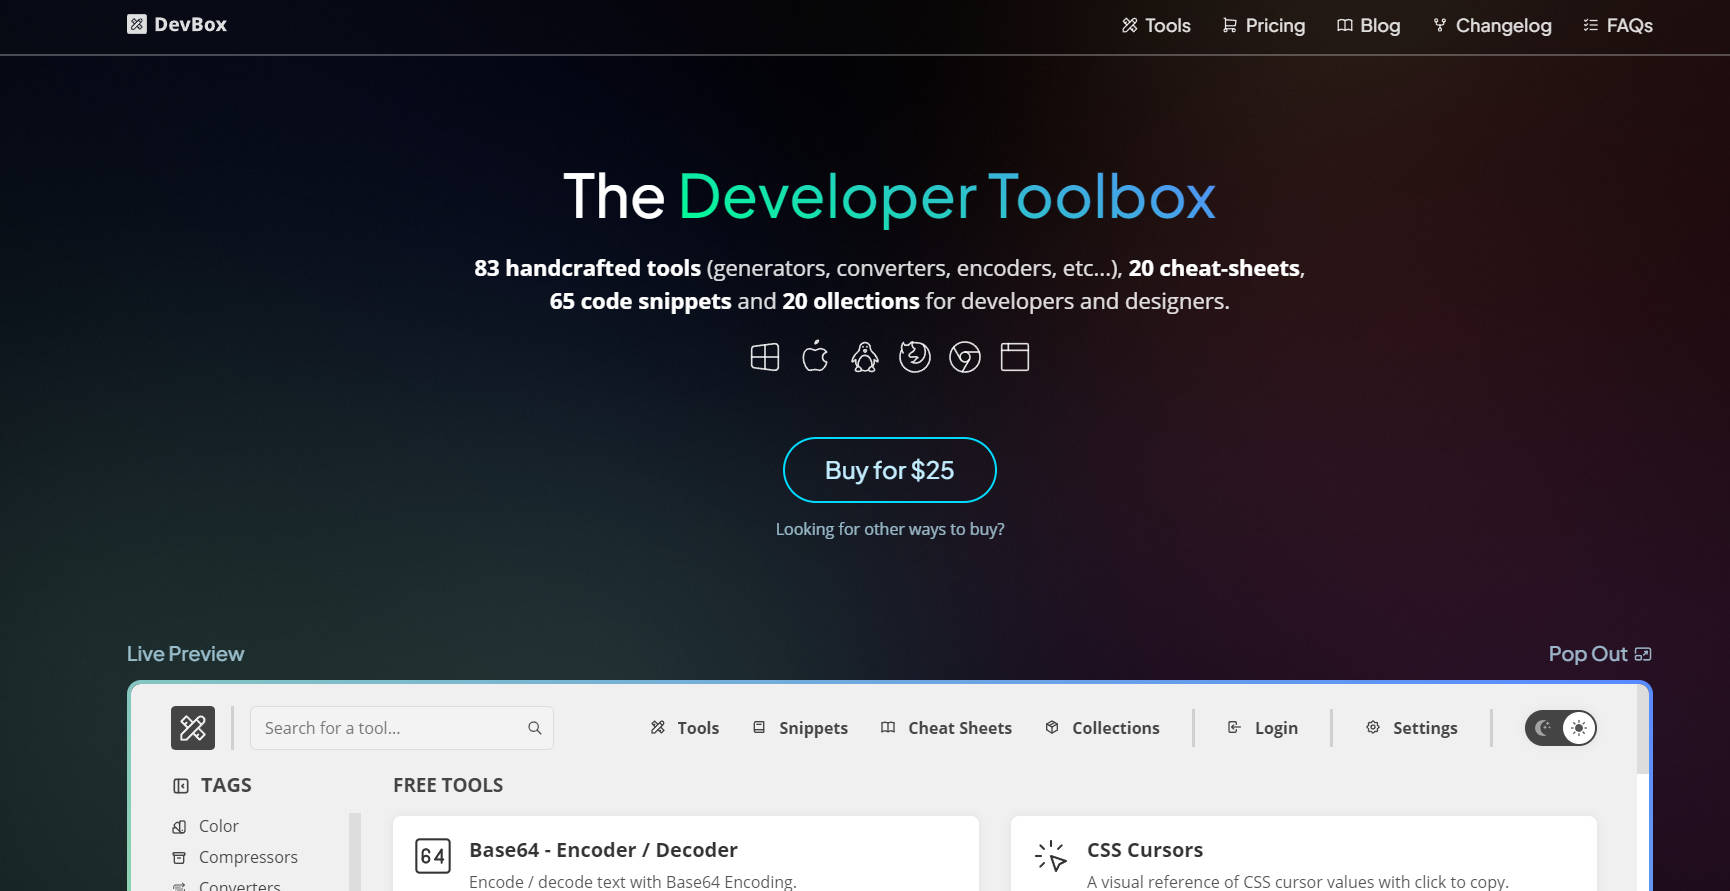Open the Base64 Encoder / Decoder tool card
The image size is (1730, 891).
click(686, 854)
